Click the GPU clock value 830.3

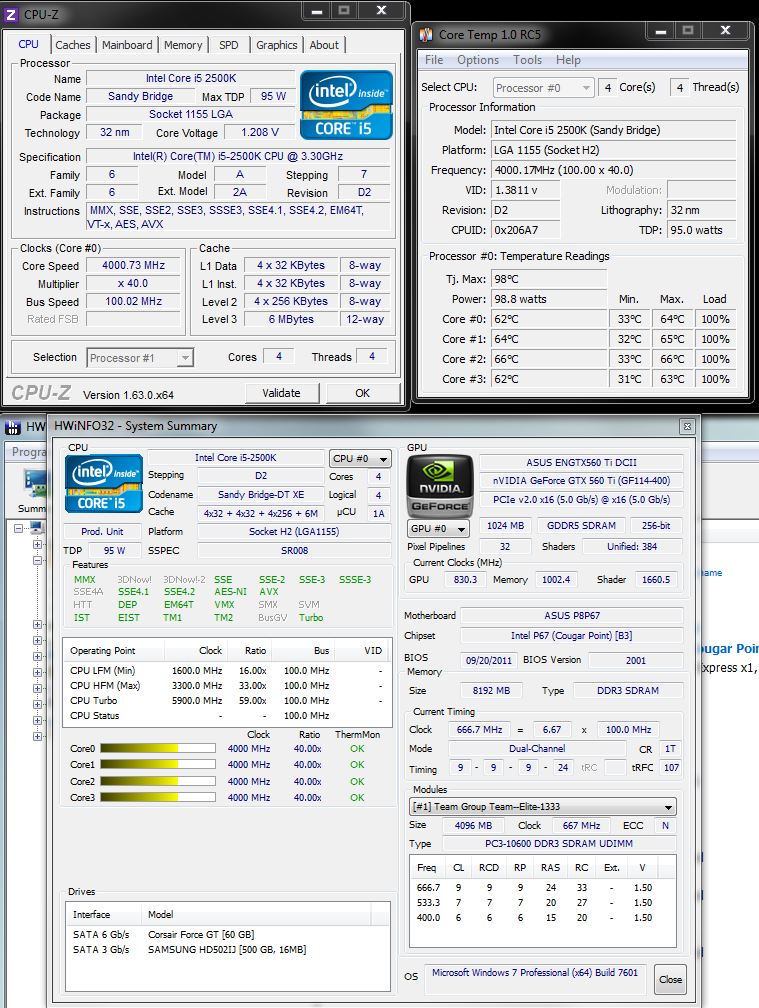(465, 580)
